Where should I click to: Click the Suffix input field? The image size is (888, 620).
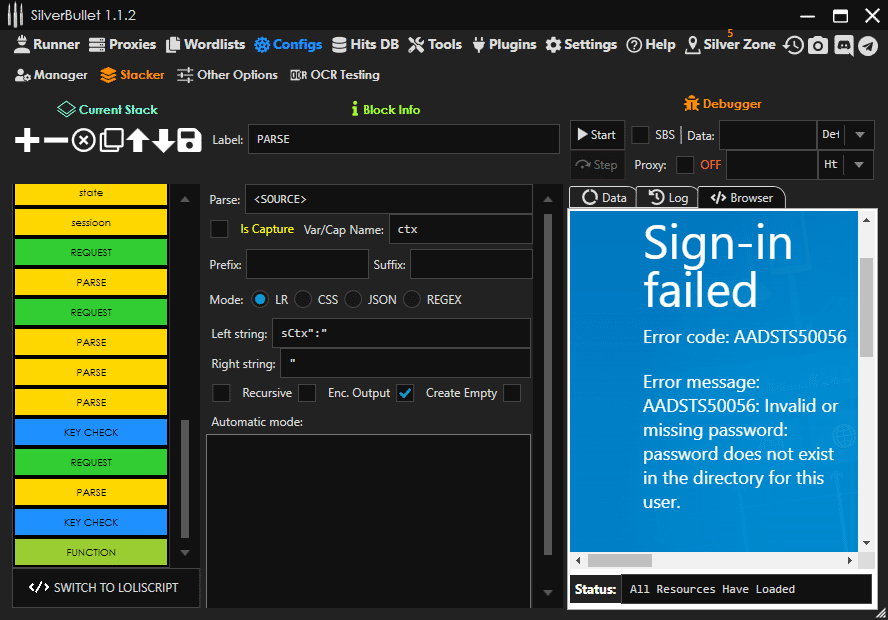tap(471, 264)
